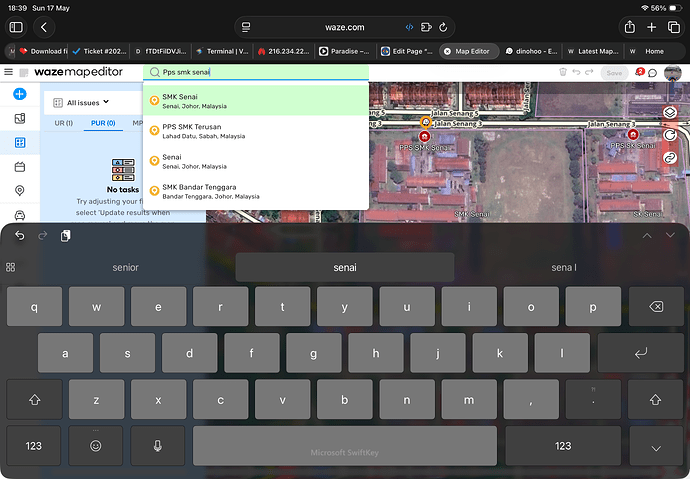Click the keyboard down chevron for next field
The height and width of the screenshot is (479, 690).
coord(670,235)
